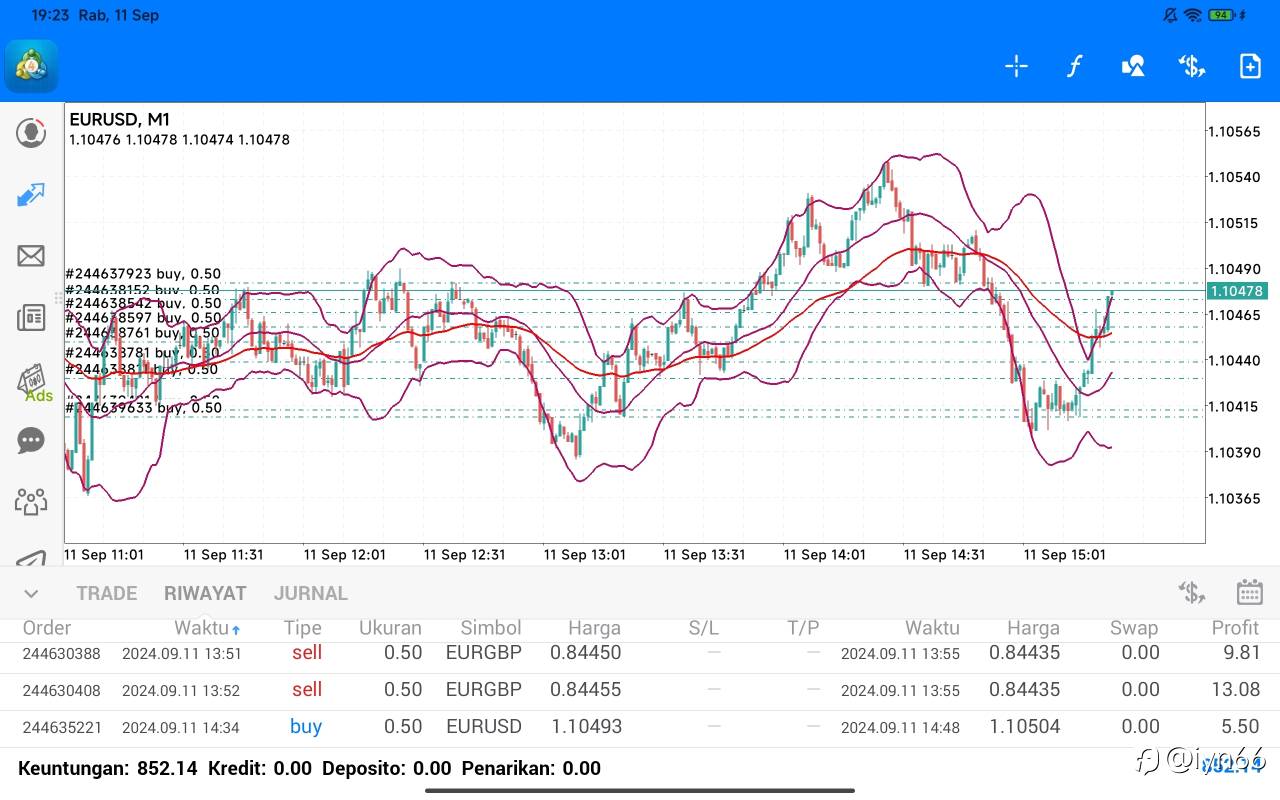Sort by the S/L column header
The image size is (1280, 800).
click(x=704, y=628)
